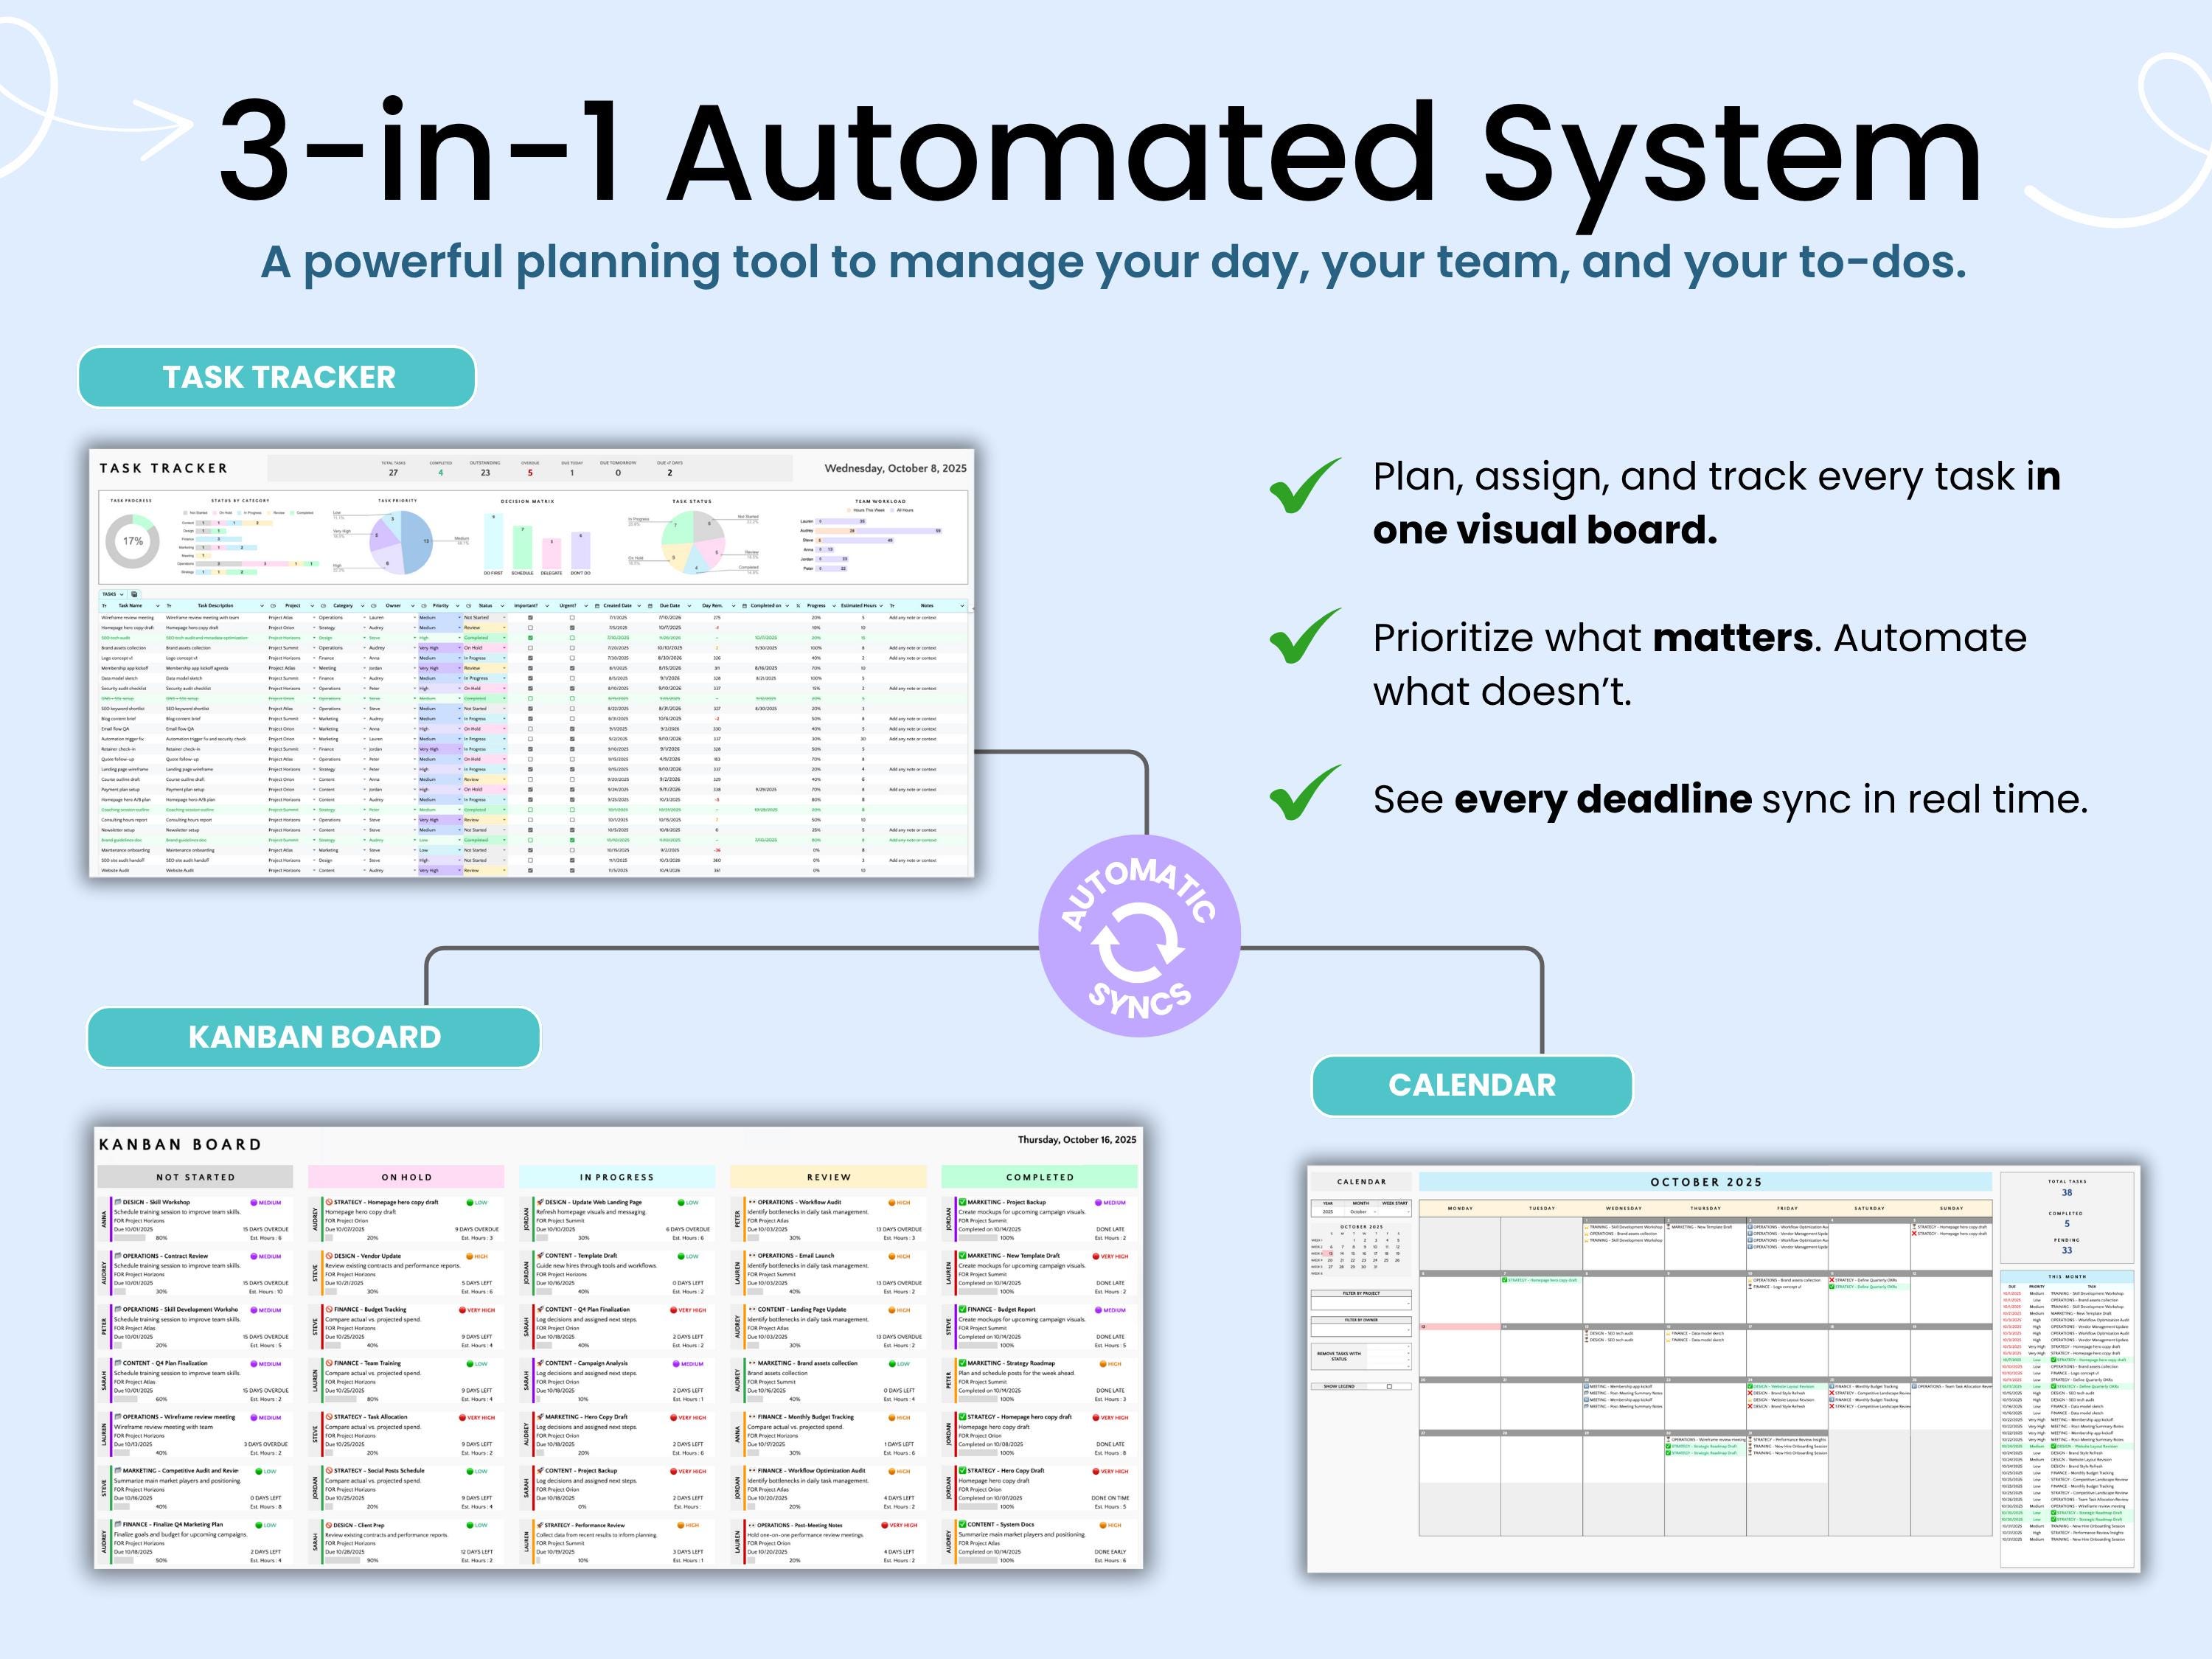The height and width of the screenshot is (1659, 2212).
Task: Select the NOT STARTED Kanban column header
Action: click(196, 1177)
